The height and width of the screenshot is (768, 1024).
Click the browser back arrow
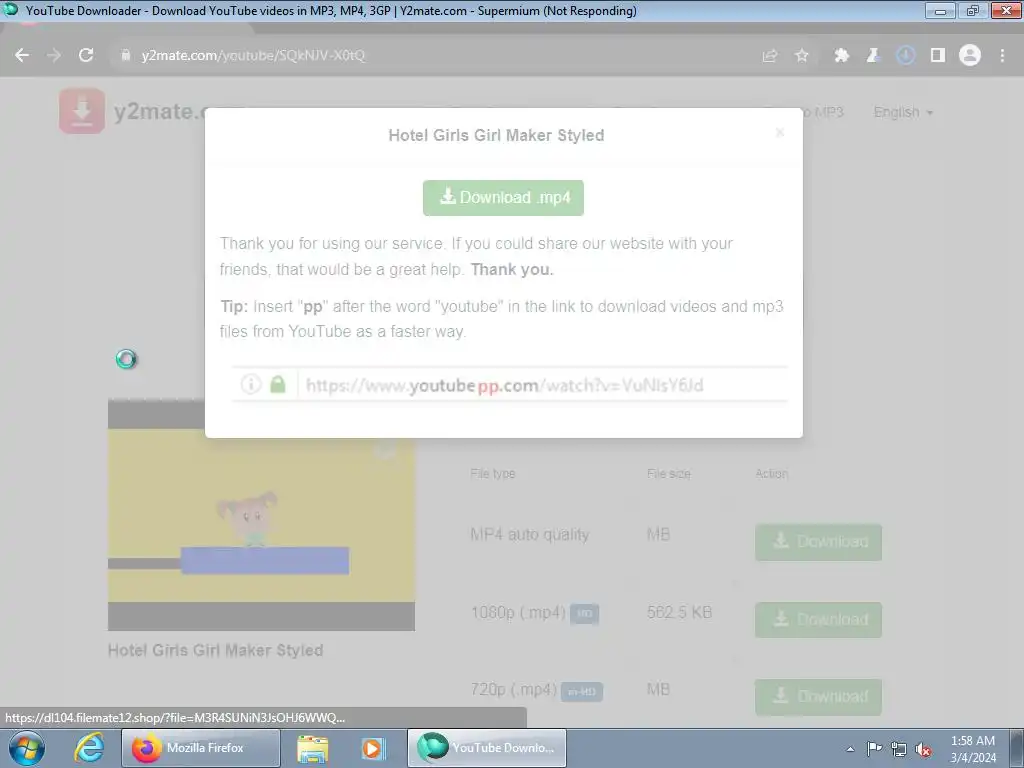click(x=22, y=56)
